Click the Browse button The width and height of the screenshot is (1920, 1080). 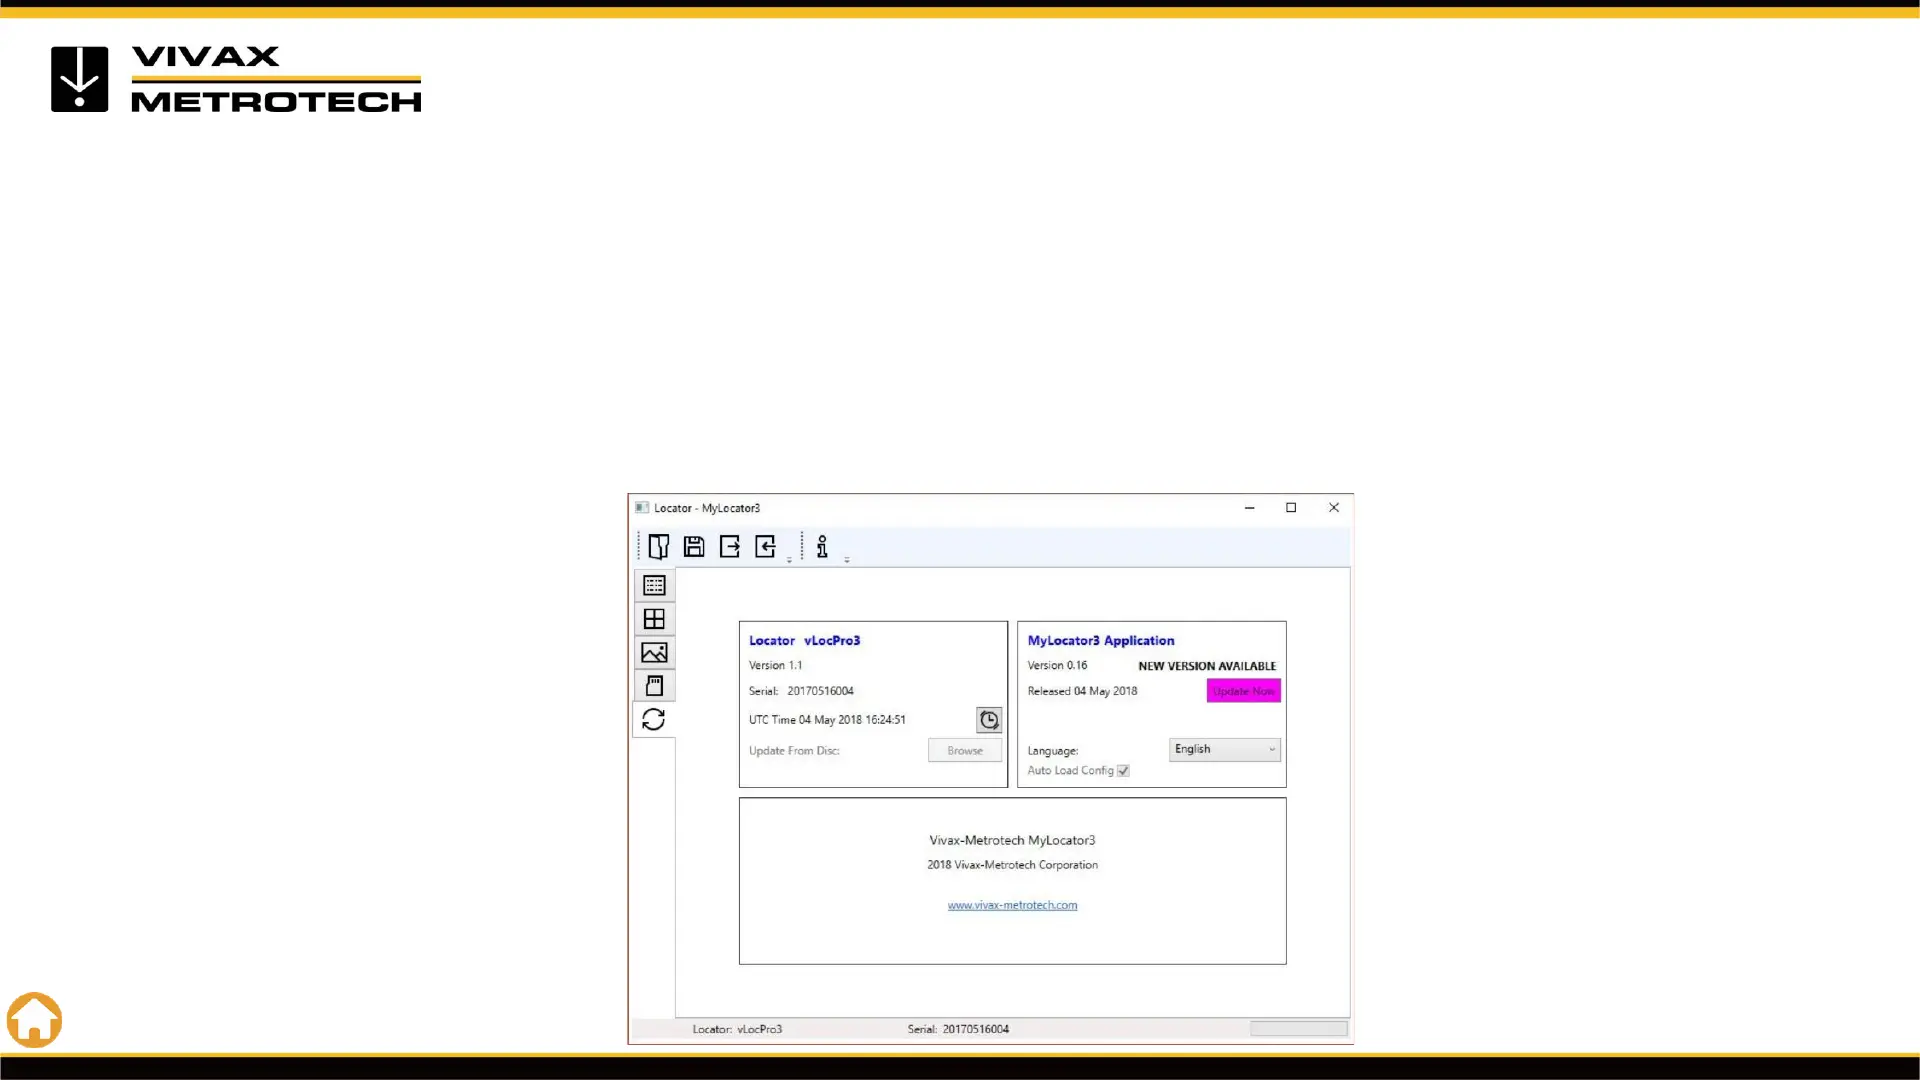[965, 750]
